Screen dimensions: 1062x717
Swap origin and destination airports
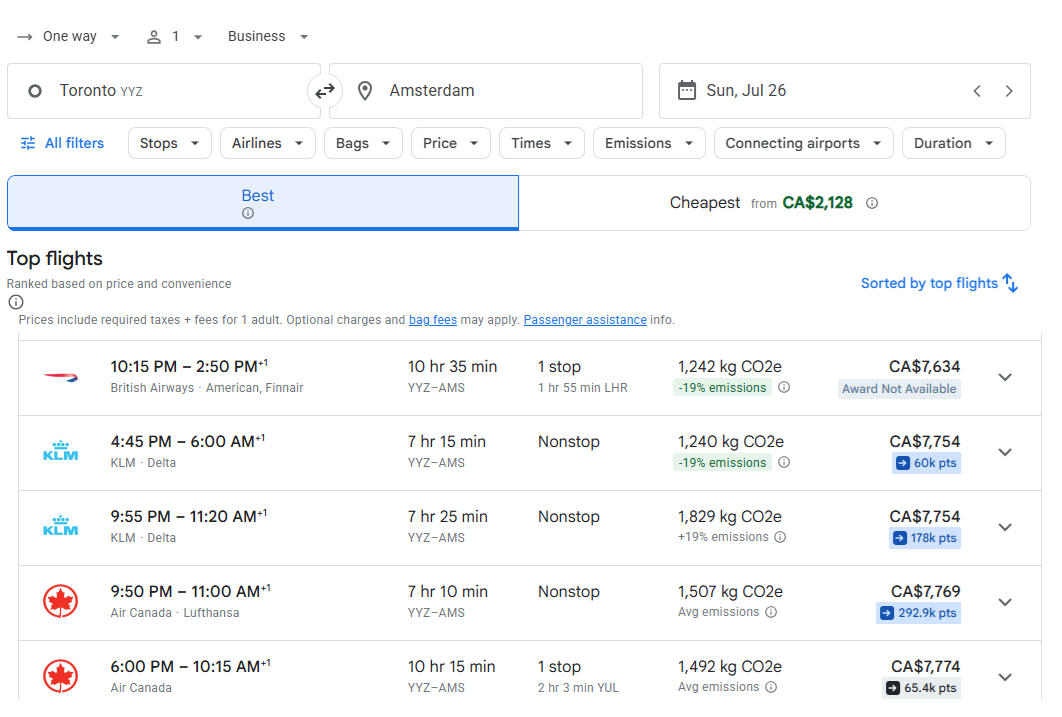coord(325,91)
